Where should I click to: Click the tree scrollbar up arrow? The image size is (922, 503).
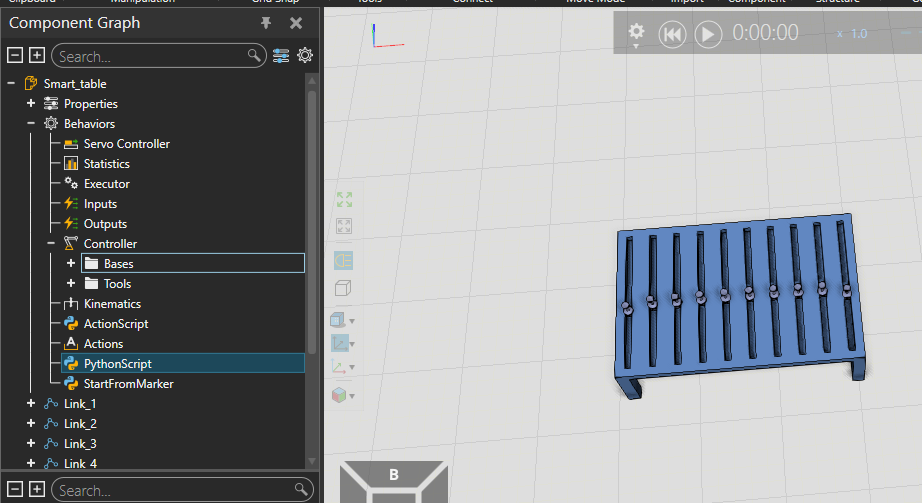coord(312,80)
